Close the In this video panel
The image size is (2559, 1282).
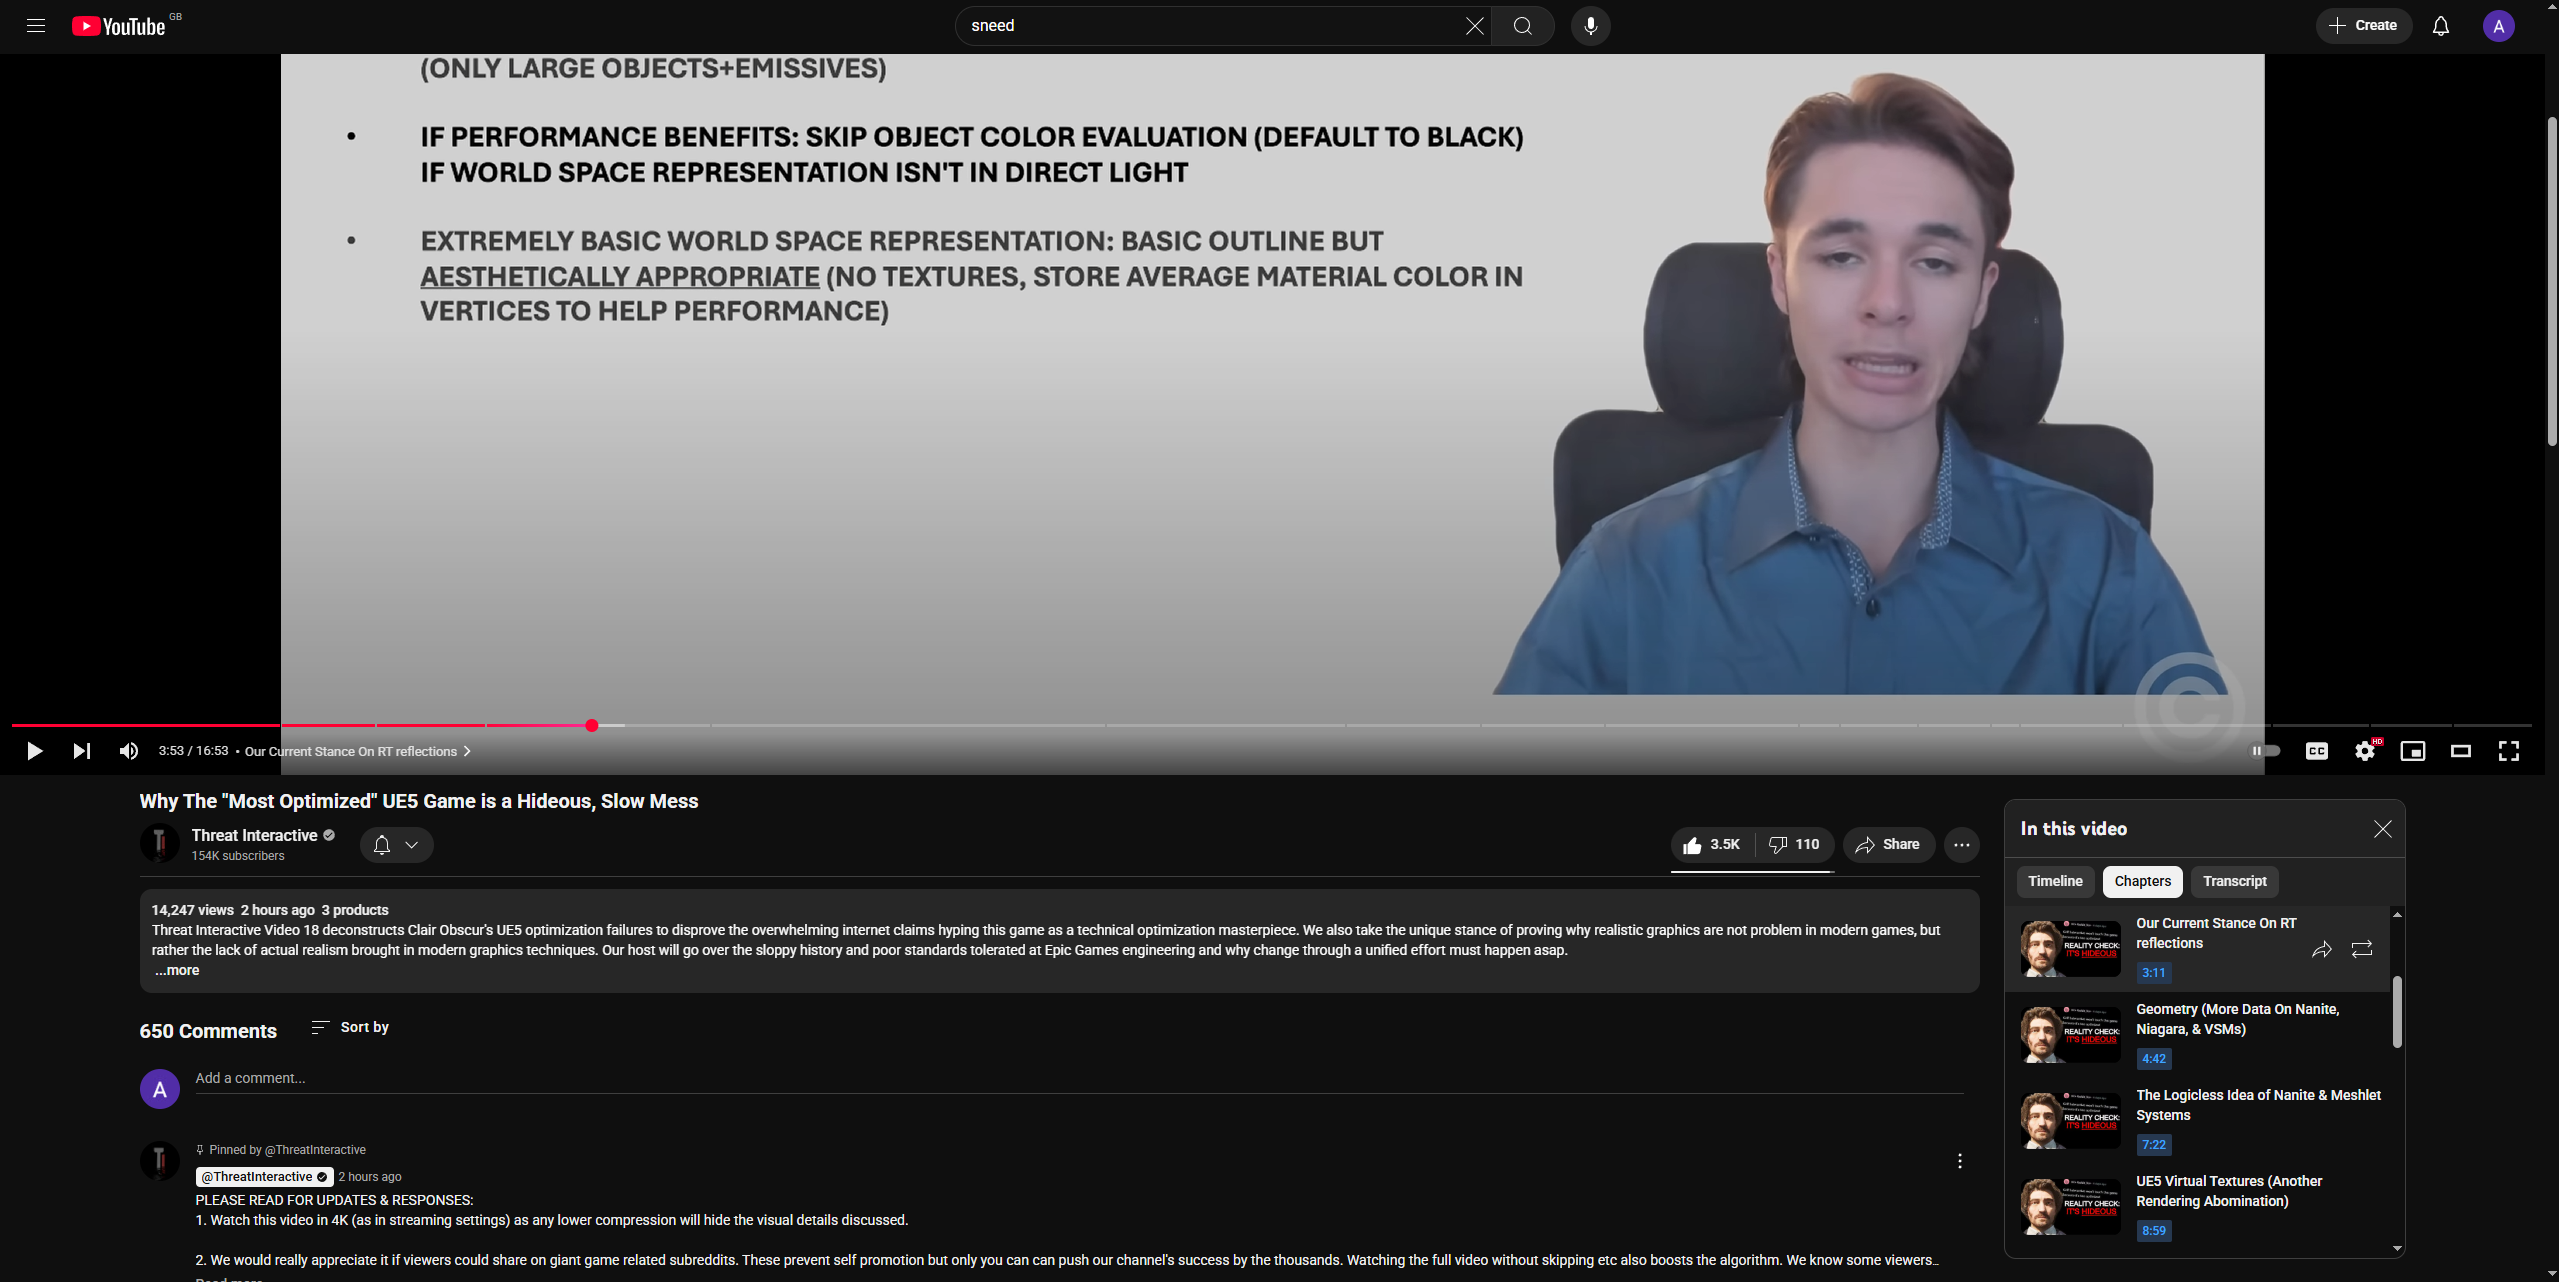click(2382, 829)
